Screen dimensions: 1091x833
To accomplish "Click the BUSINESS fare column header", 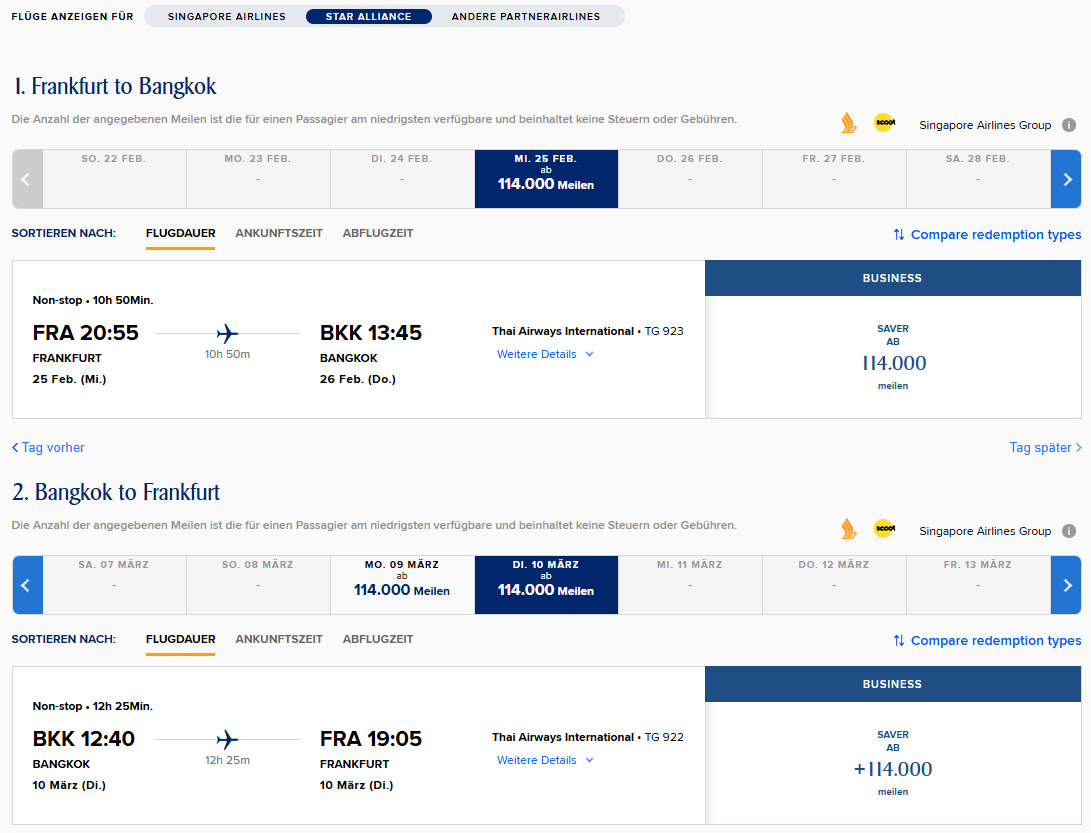I will click(x=892, y=278).
